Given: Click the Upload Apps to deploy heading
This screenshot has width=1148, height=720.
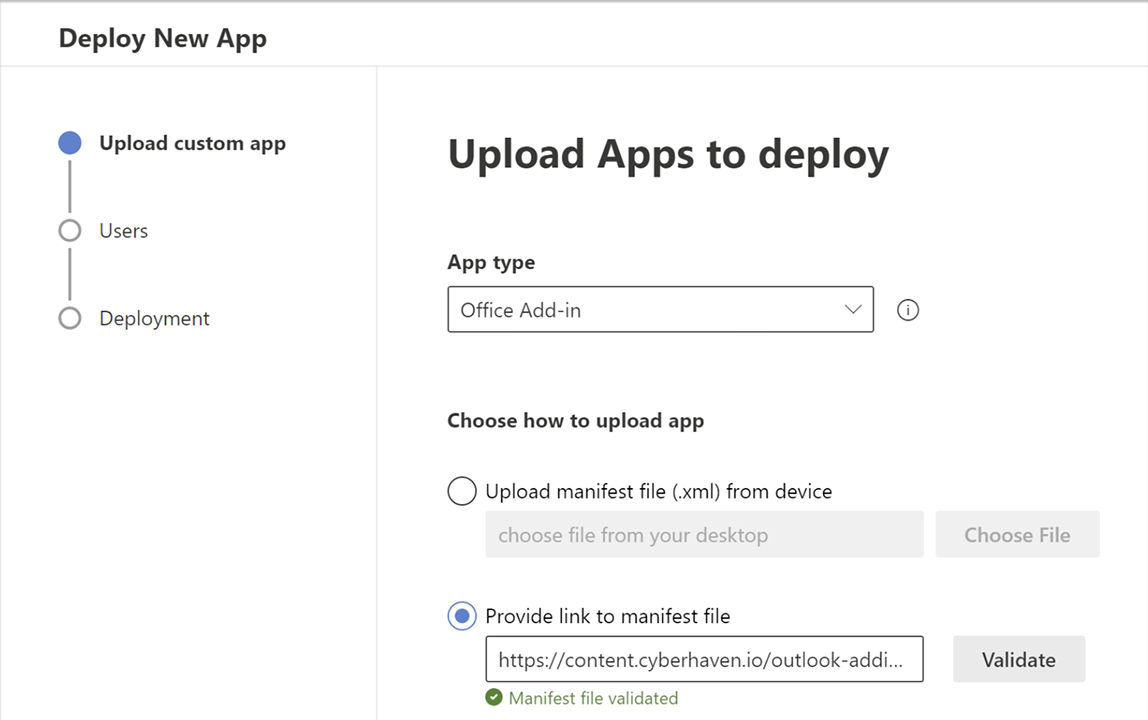Looking at the screenshot, I should 668,155.
